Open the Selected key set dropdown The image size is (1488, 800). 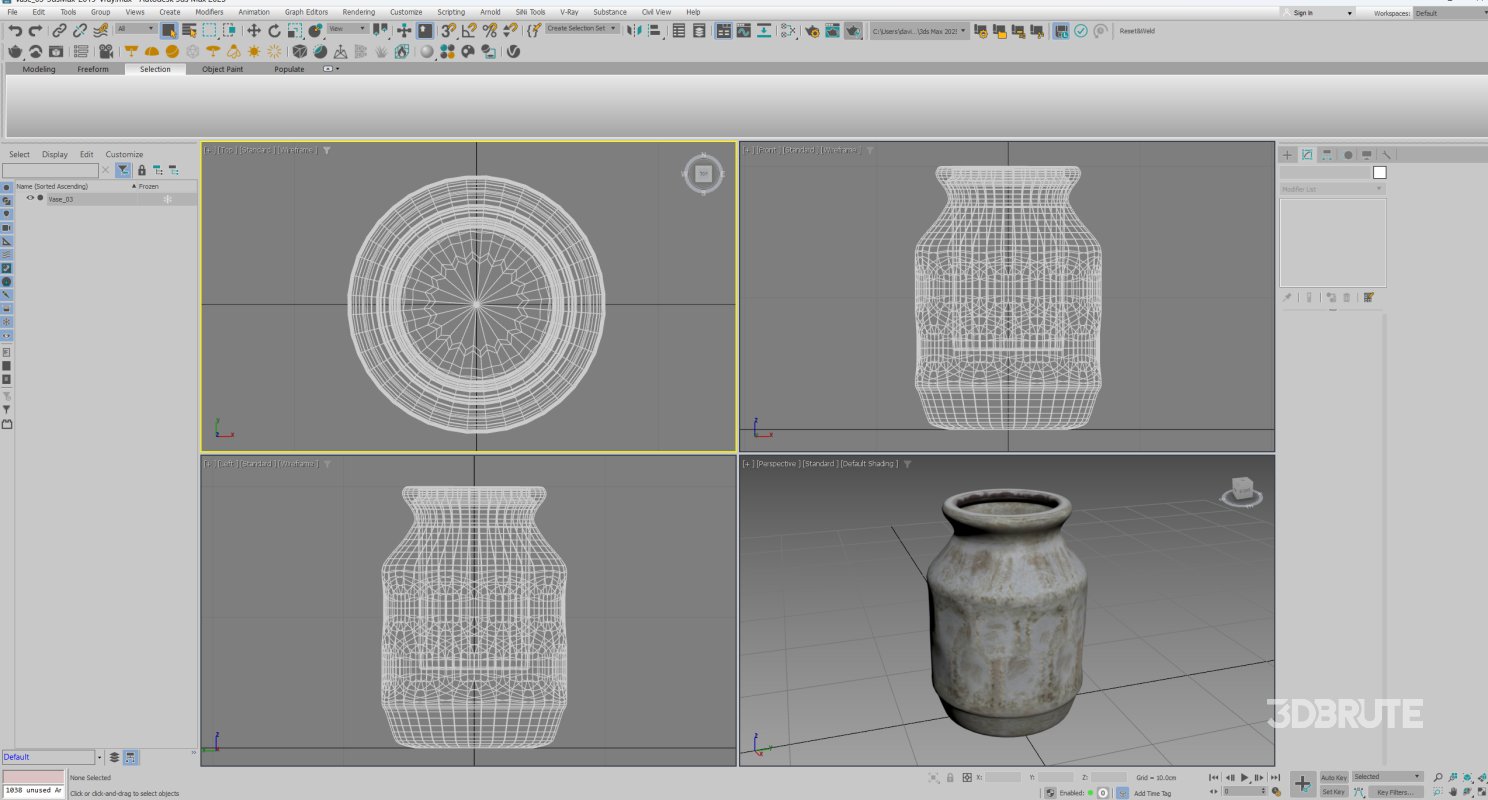click(1386, 777)
